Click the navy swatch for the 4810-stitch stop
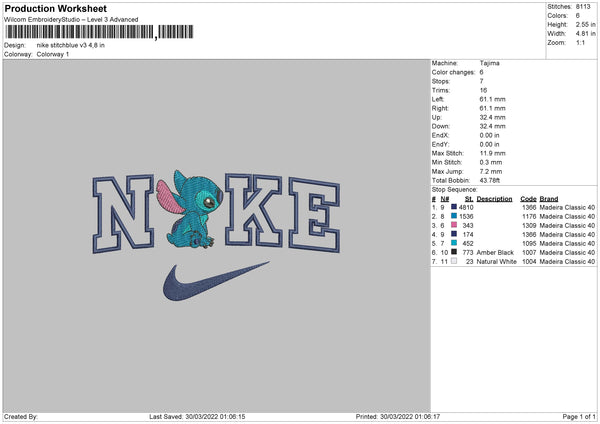The image size is (600, 424). click(454, 207)
